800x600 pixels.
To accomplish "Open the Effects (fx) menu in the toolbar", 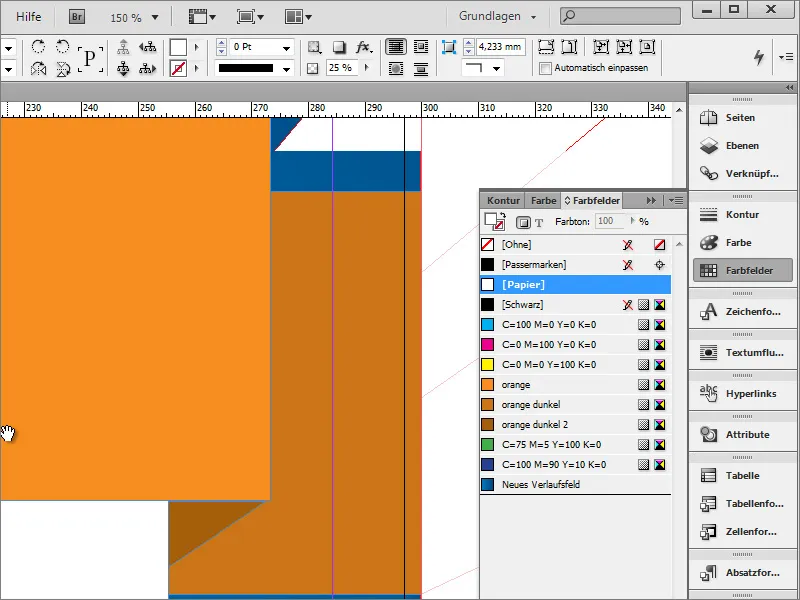I will (x=364, y=46).
